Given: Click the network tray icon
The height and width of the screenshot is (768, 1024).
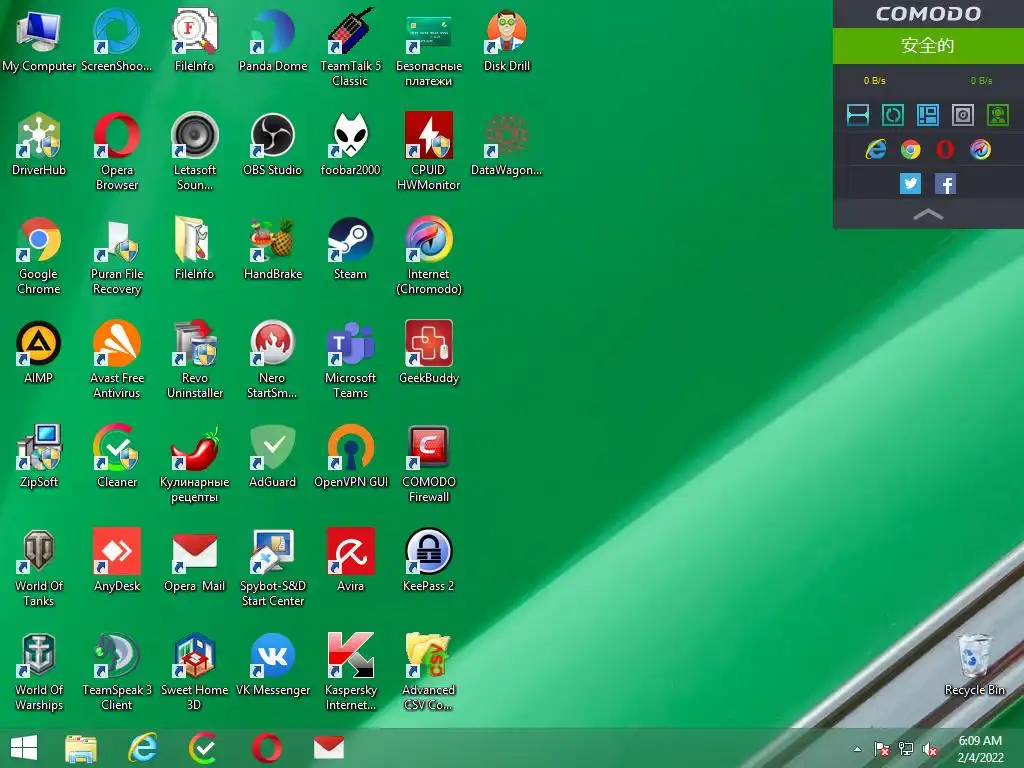Looking at the screenshot, I should [x=906, y=749].
